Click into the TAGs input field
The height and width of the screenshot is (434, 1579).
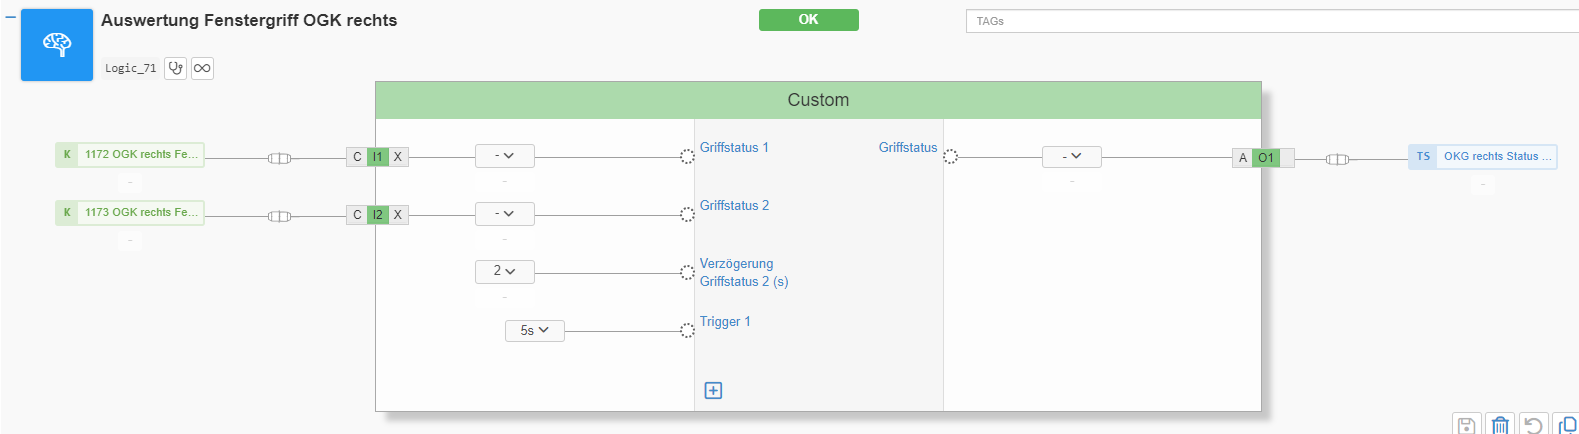click(1270, 21)
